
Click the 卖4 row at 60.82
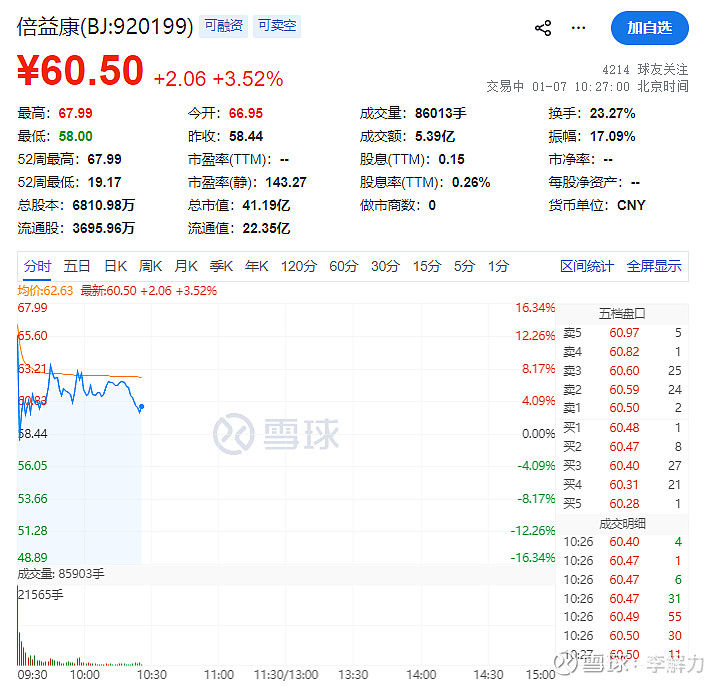click(622, 352)
